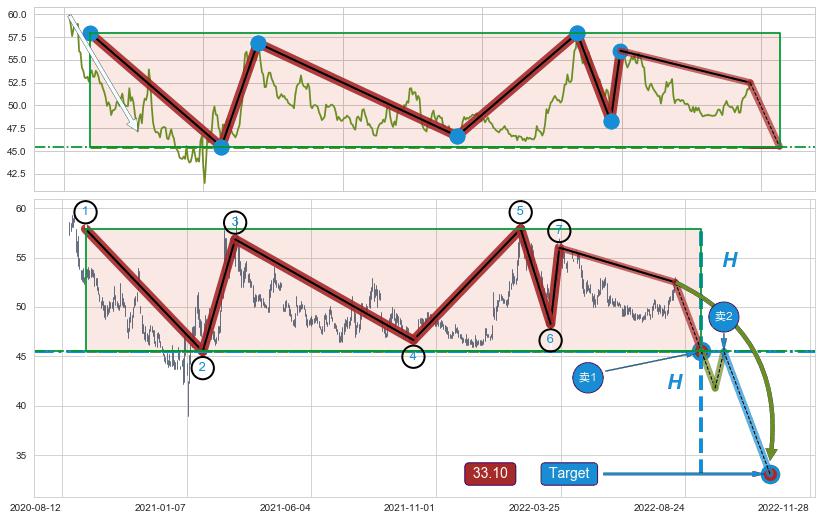Click circled number 5 peak marker

coord(520,211)
